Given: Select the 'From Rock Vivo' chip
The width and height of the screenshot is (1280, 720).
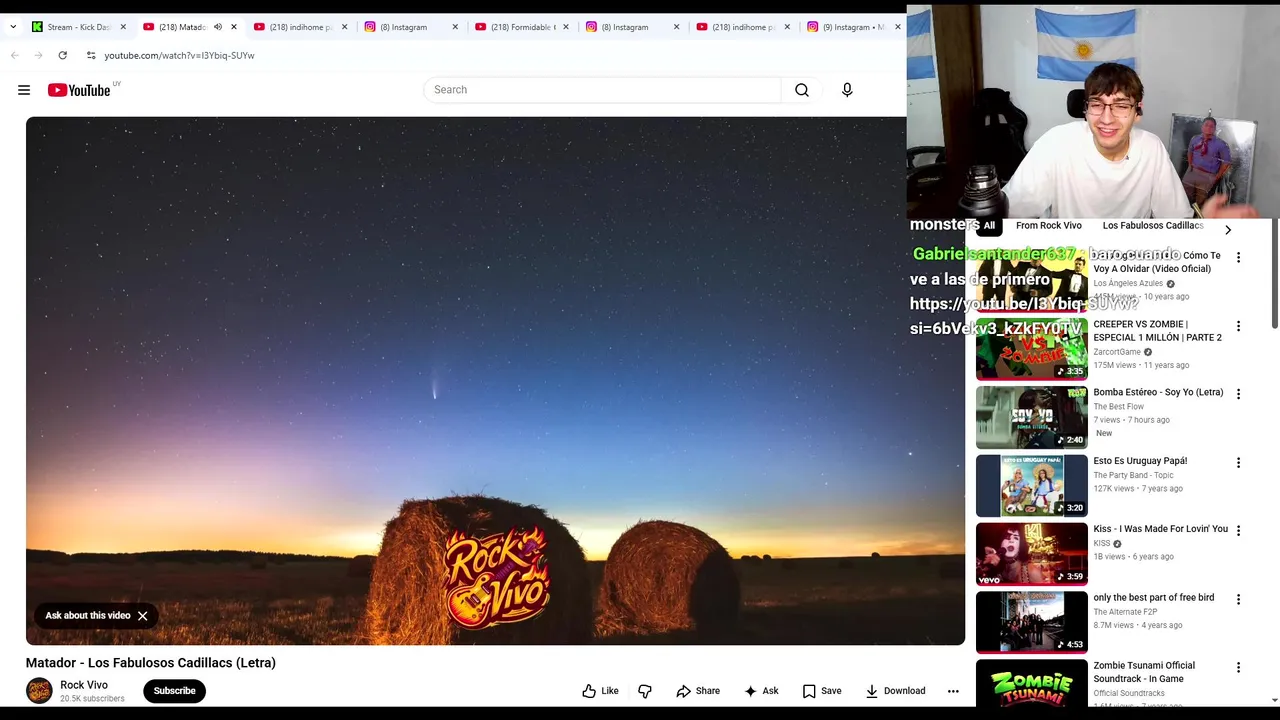Looking at the screenshot, I should pos(1048,226).
